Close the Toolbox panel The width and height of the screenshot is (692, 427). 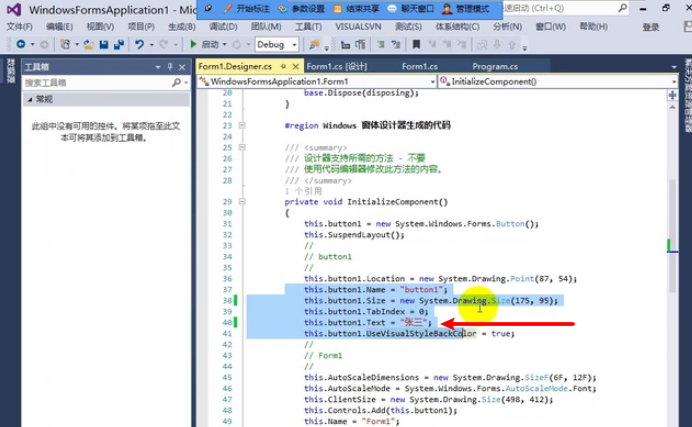point(182,67)
